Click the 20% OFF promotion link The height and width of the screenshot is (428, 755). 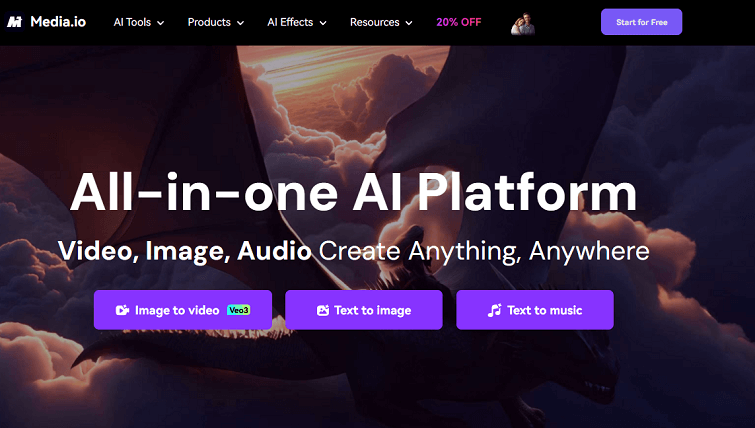[x=458, y=22]
